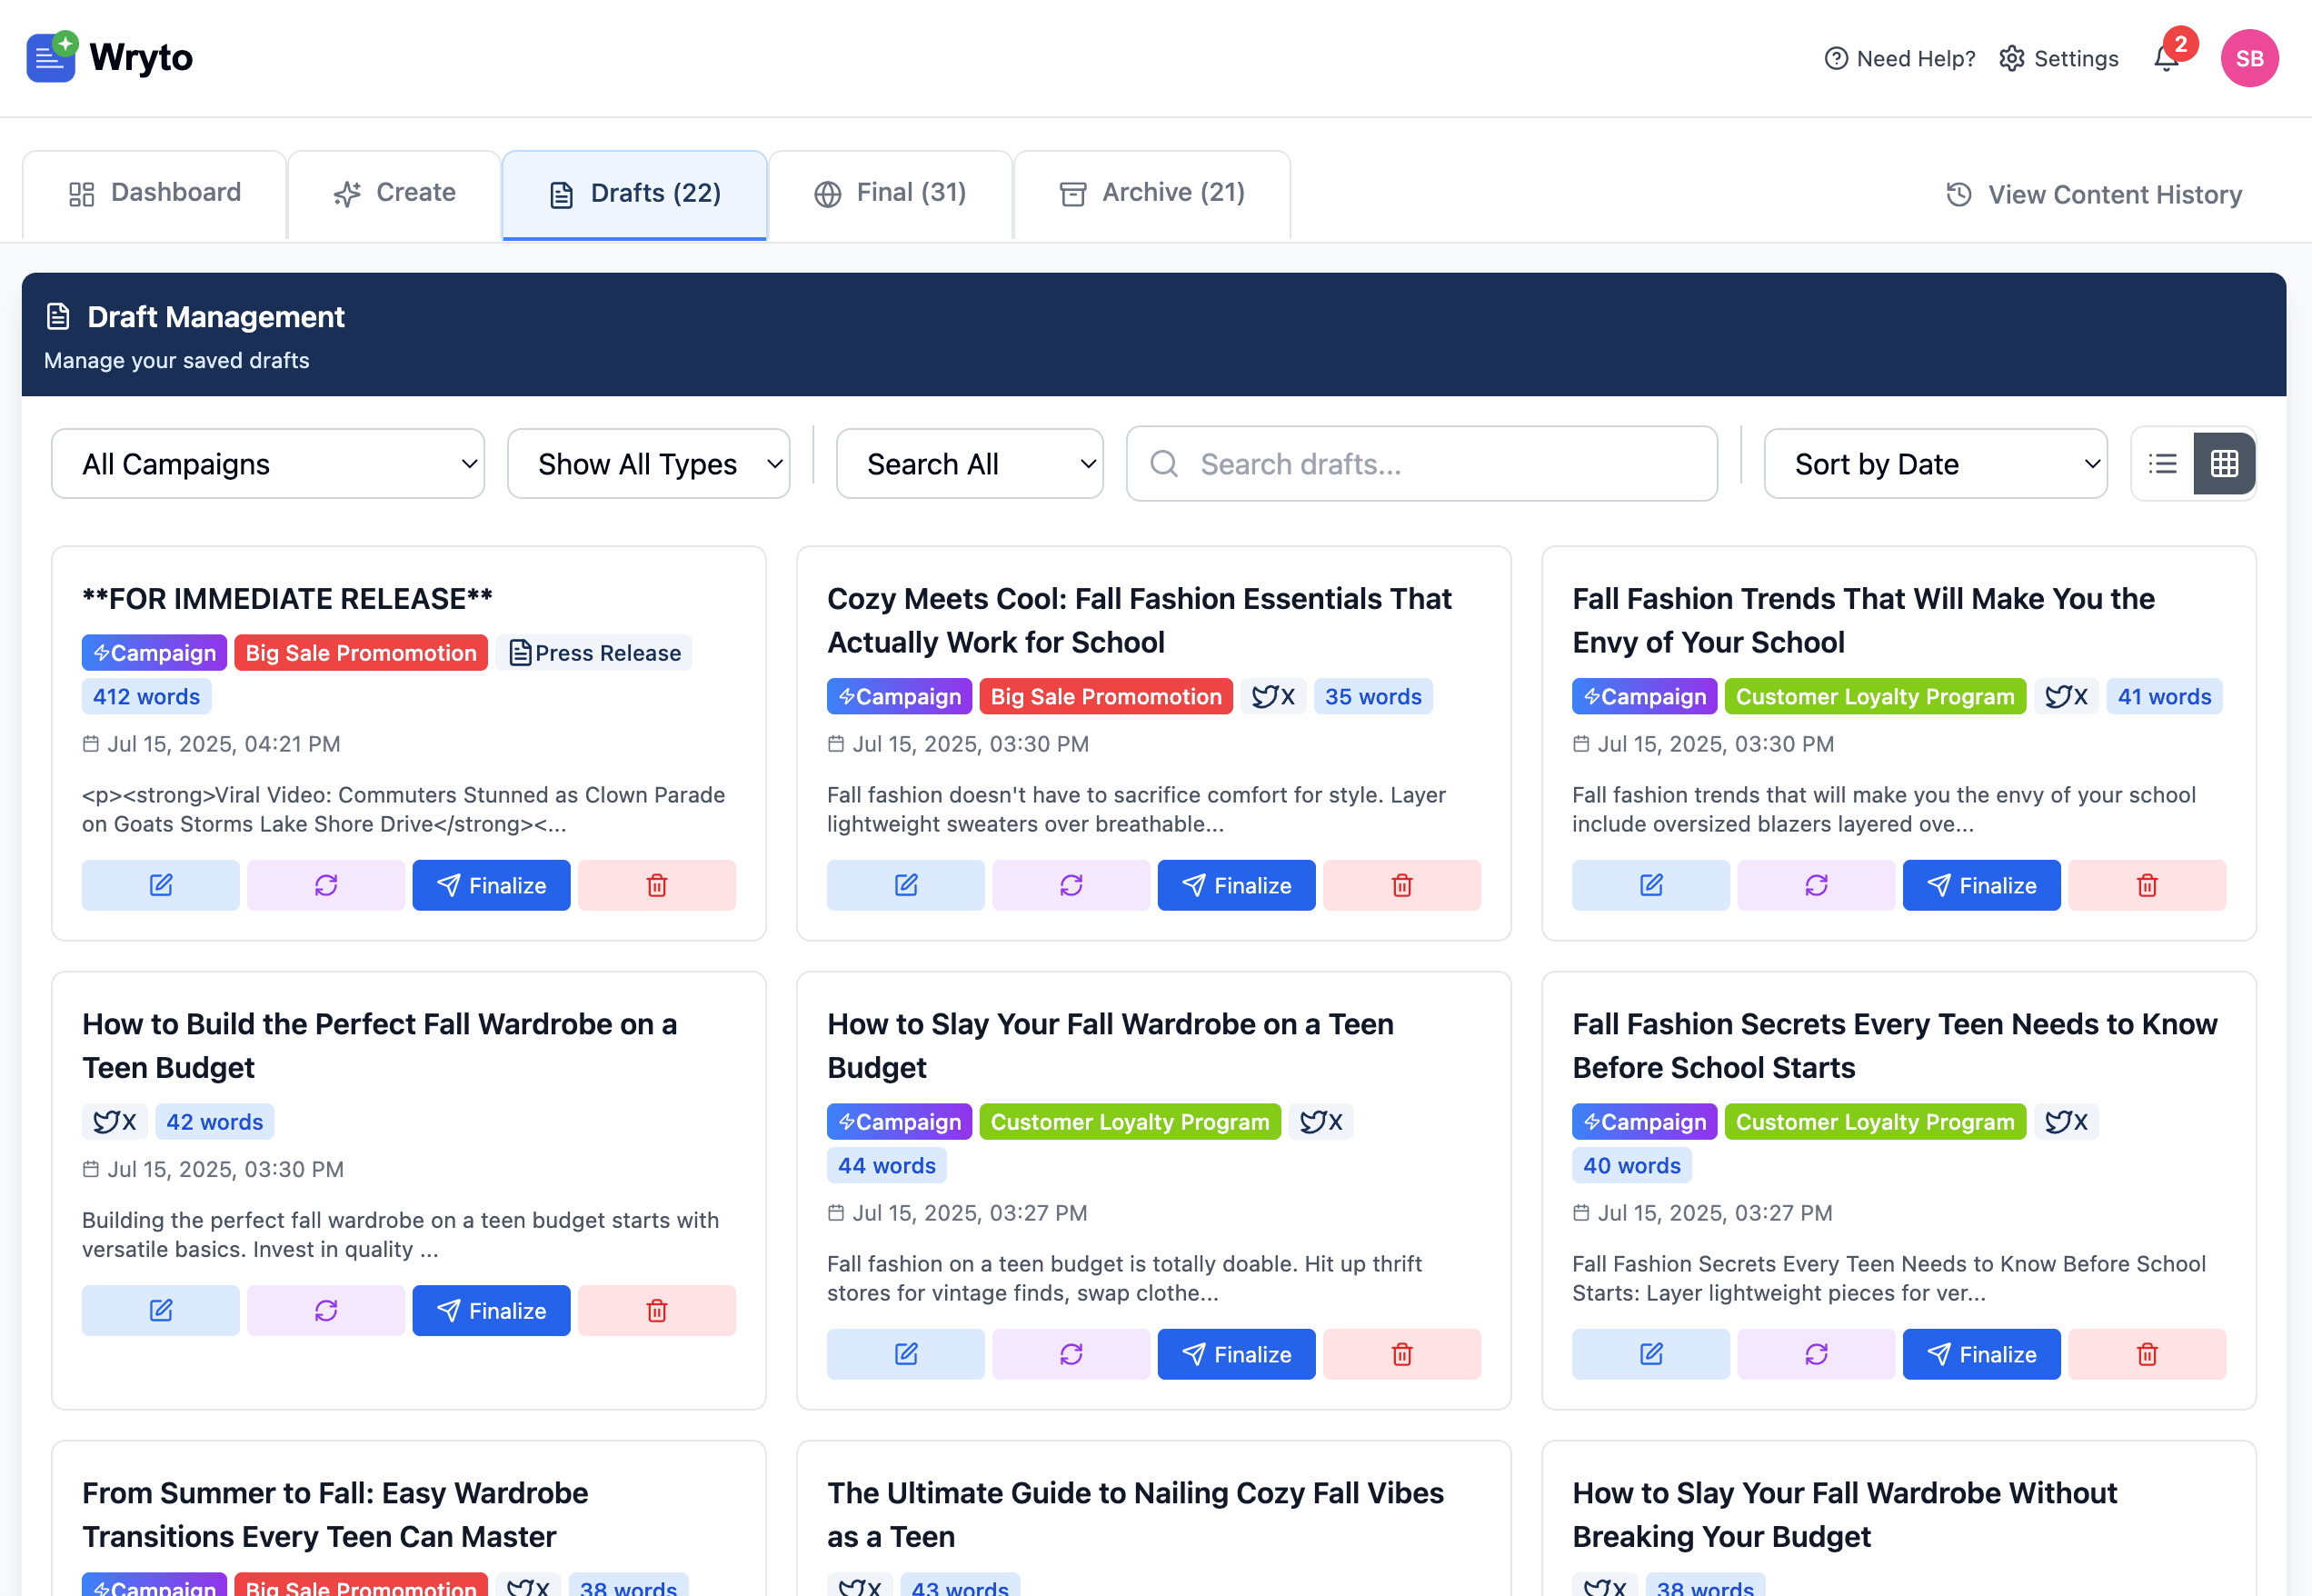Open Settings
The image size is (2312, 1596).
coord(2059,58)
